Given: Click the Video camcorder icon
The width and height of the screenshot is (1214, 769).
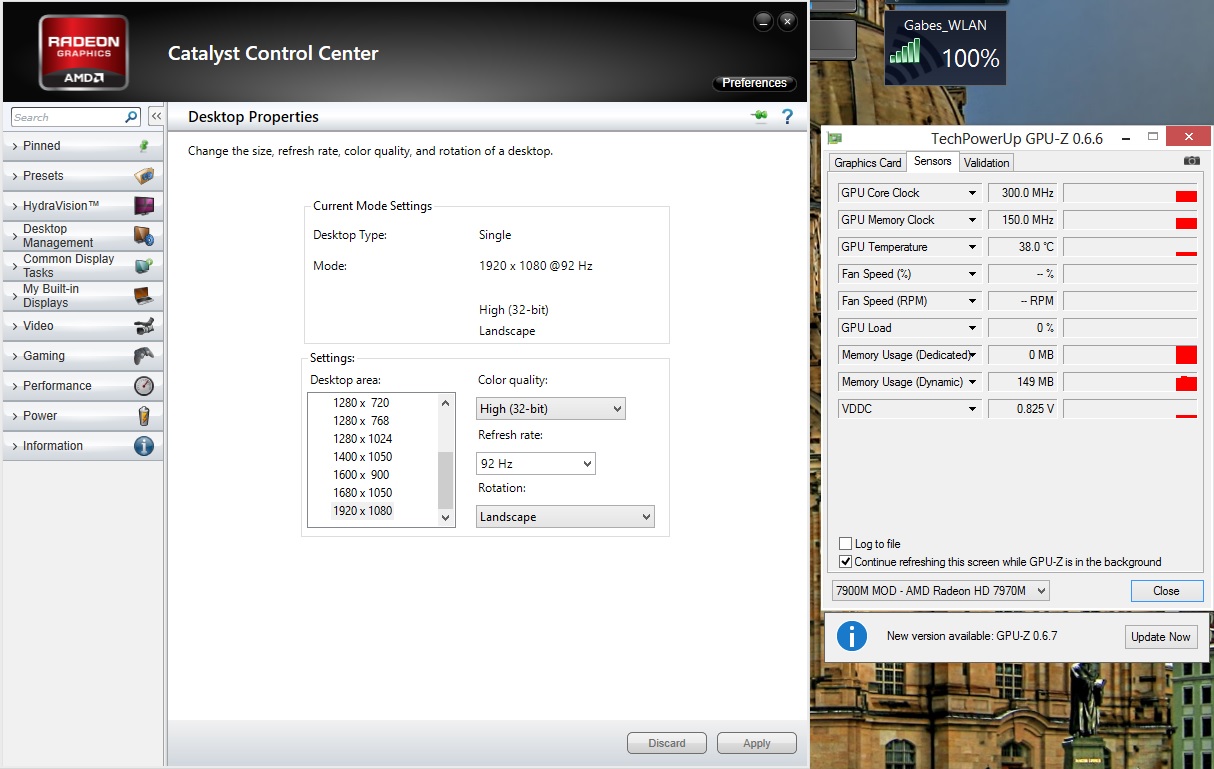Looking at the screenshot, I should (x=144, y=326).
